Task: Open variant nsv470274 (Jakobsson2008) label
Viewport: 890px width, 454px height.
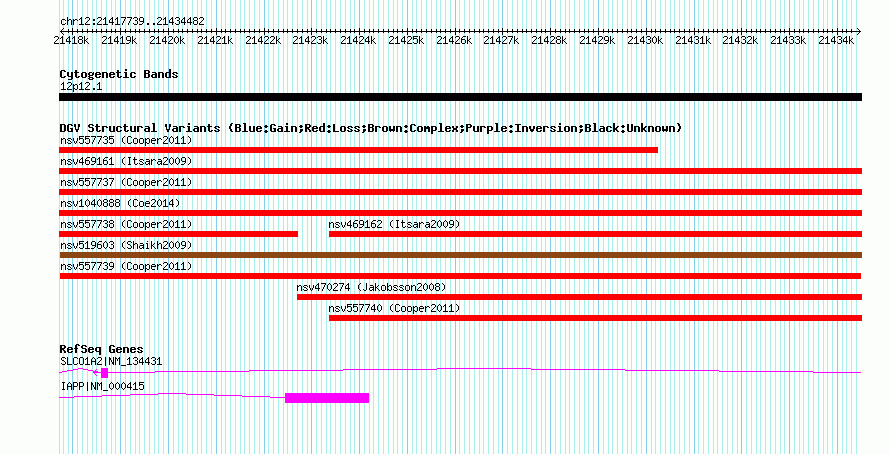Action: [x=371, y=288]
